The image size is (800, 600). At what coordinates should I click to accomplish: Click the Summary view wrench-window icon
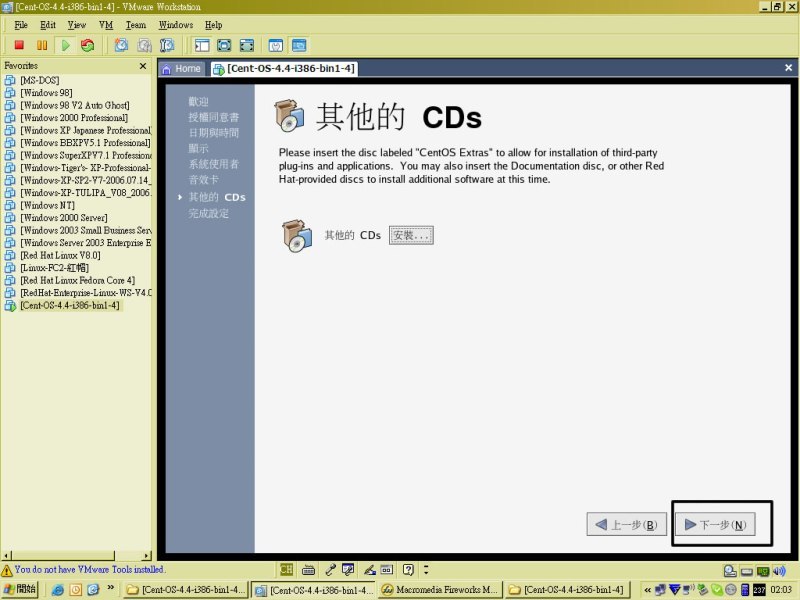(x=276, y=45)
